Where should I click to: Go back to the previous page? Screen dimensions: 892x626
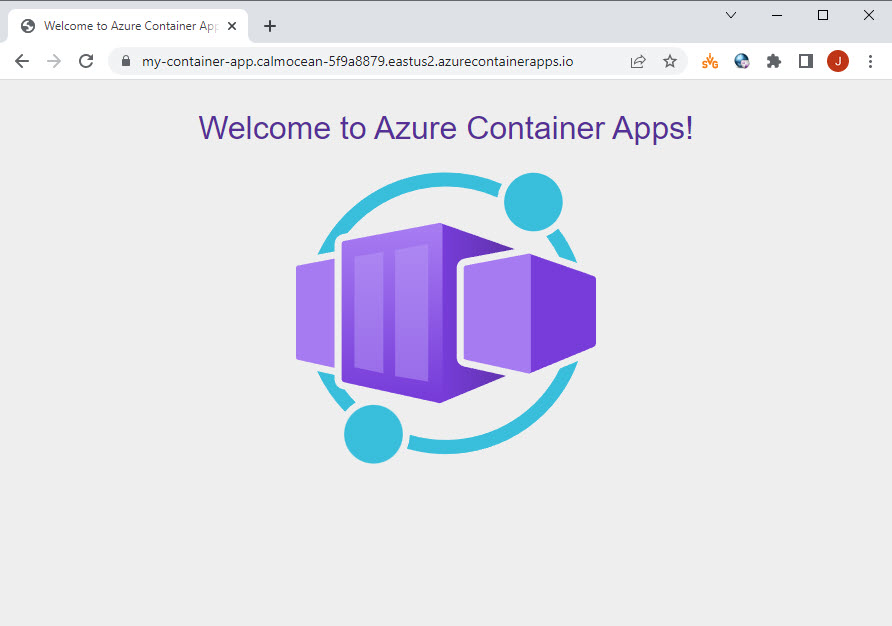click(x=22, y=61)
